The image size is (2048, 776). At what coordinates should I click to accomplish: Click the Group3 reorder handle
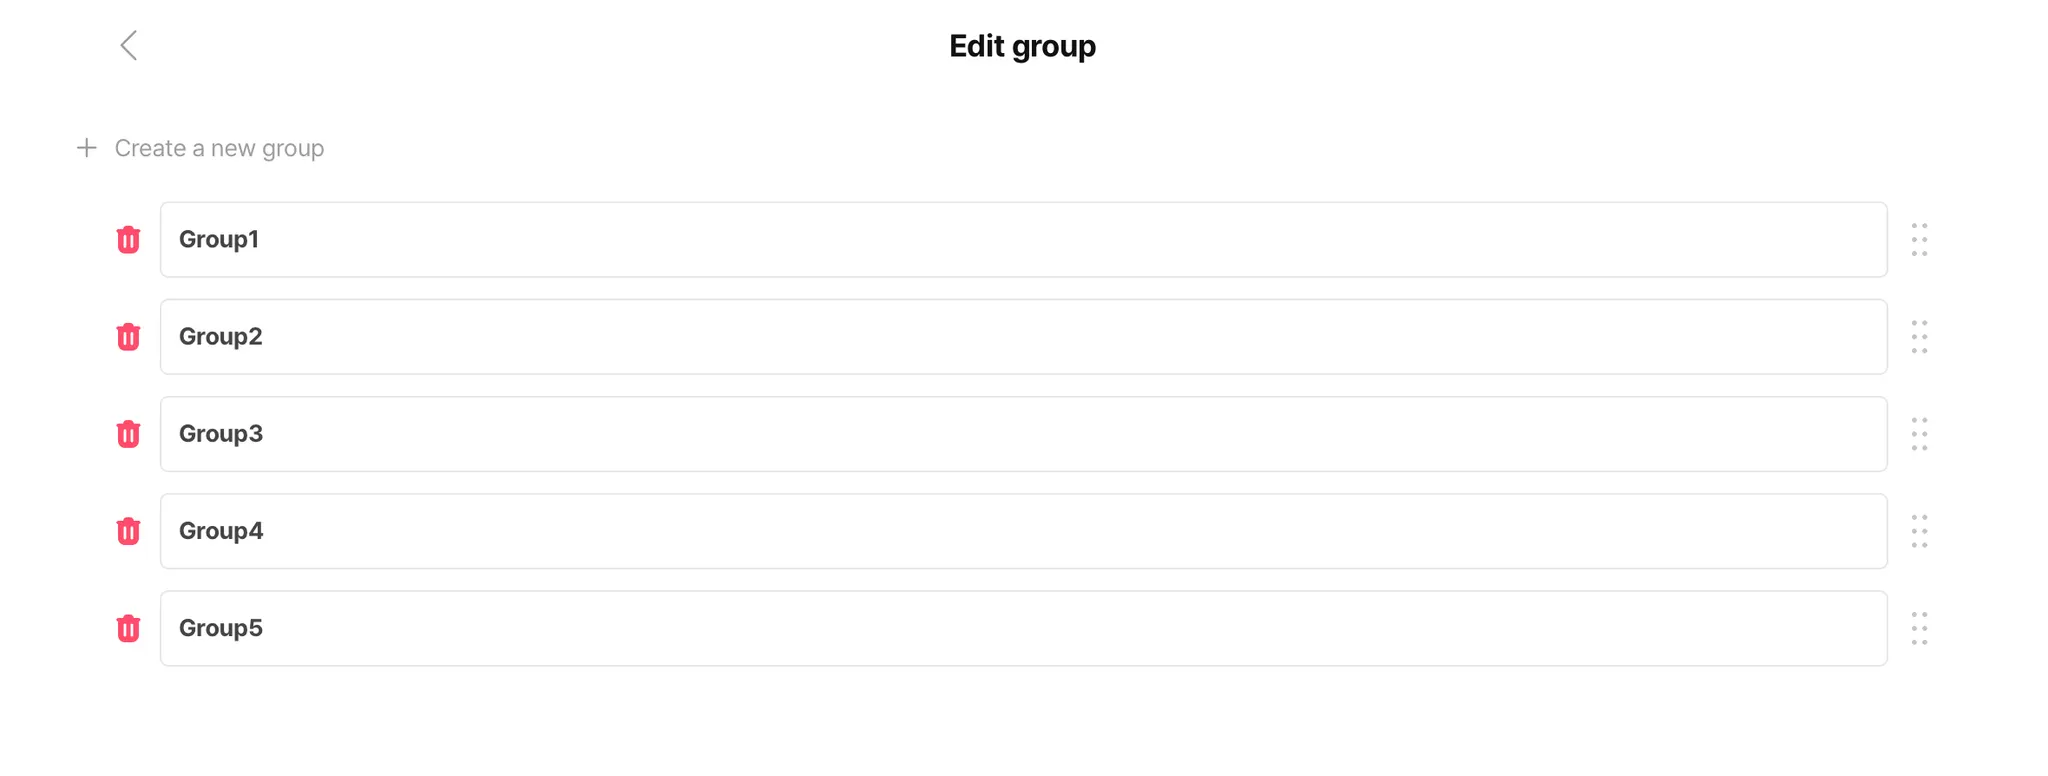click(1919, 434)
